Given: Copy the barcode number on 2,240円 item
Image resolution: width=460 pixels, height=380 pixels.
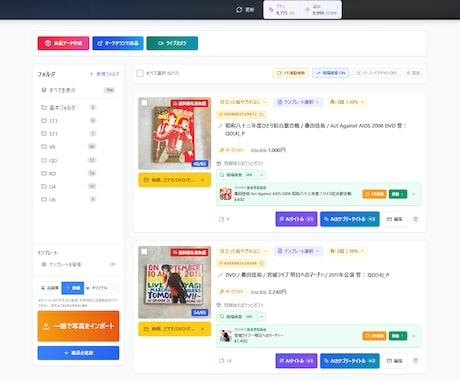Looking at the screenshot, I should [x=262, y=263].
